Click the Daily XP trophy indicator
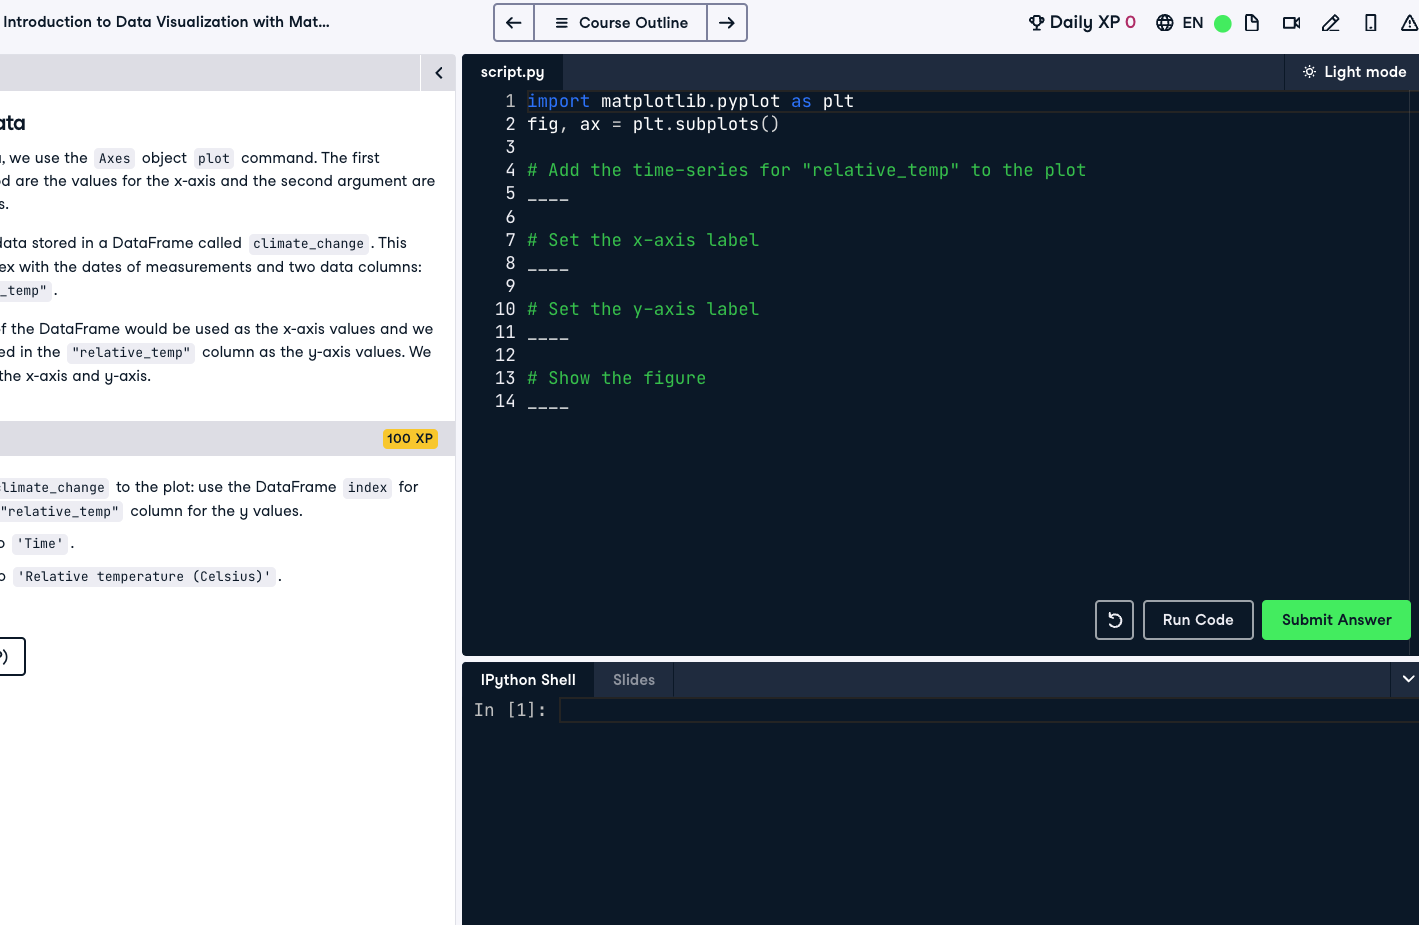Screen dimensions: 1419x925 click(x=1082, y=22)
